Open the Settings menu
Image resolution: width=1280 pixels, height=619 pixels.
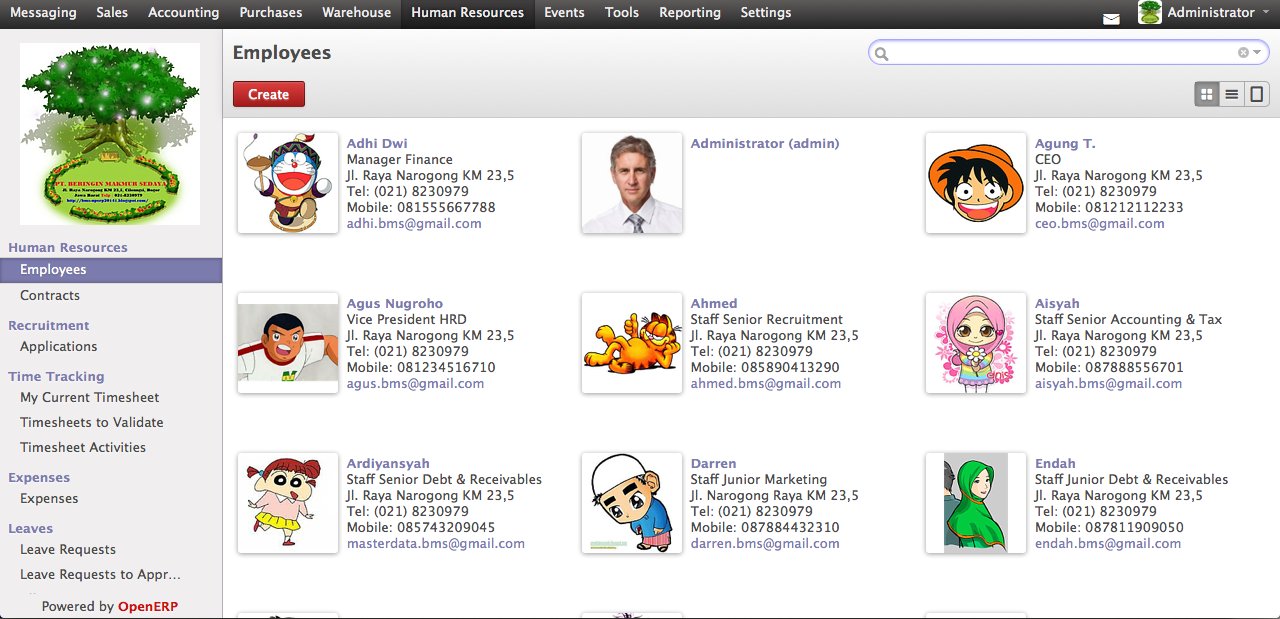pyautogui.click(x=766, y=13)
